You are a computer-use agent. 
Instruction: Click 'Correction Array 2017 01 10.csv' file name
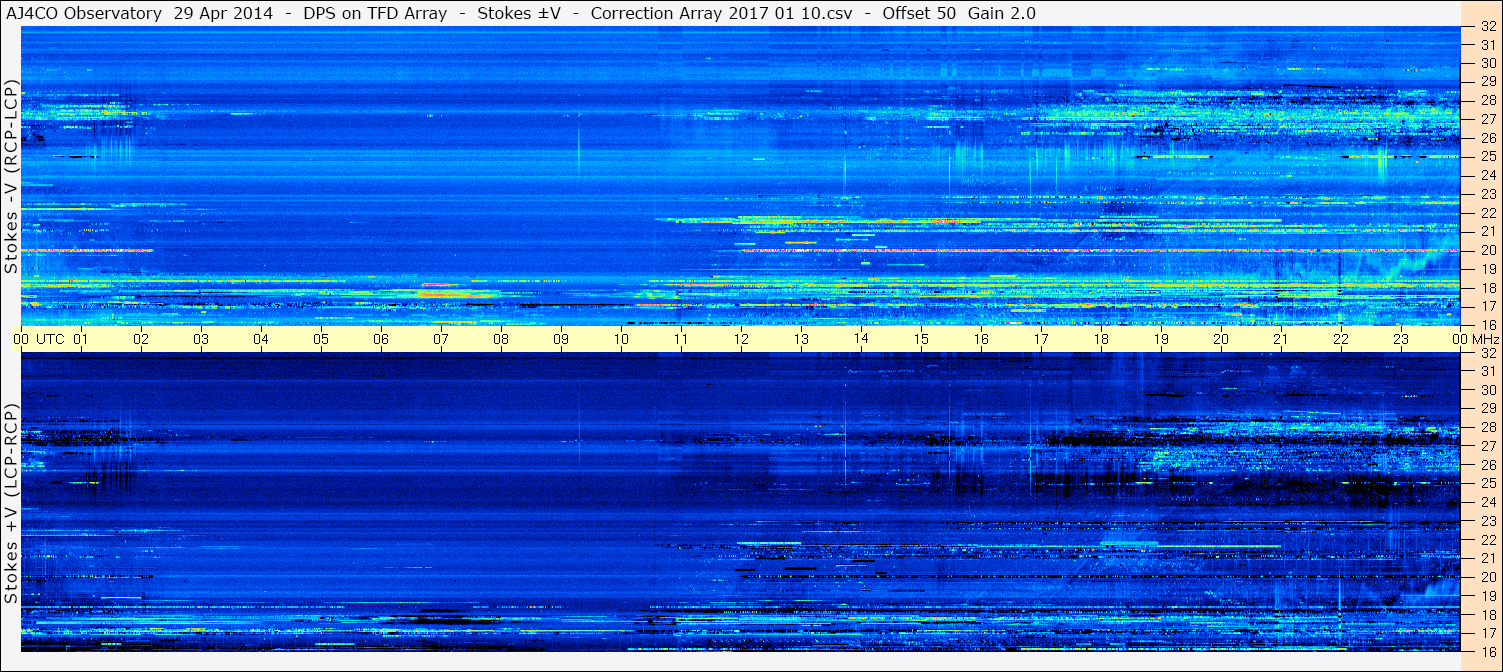pos(721,13)
